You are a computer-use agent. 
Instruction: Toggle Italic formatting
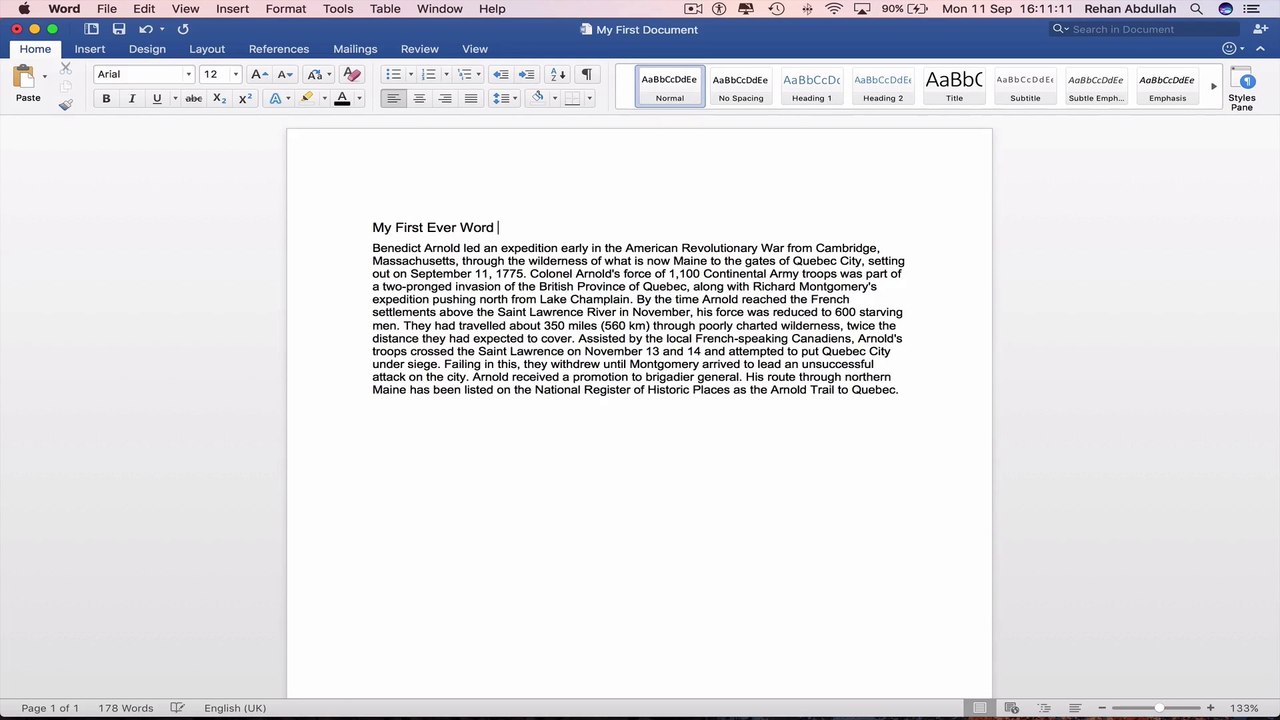click(x=131, y=98)
